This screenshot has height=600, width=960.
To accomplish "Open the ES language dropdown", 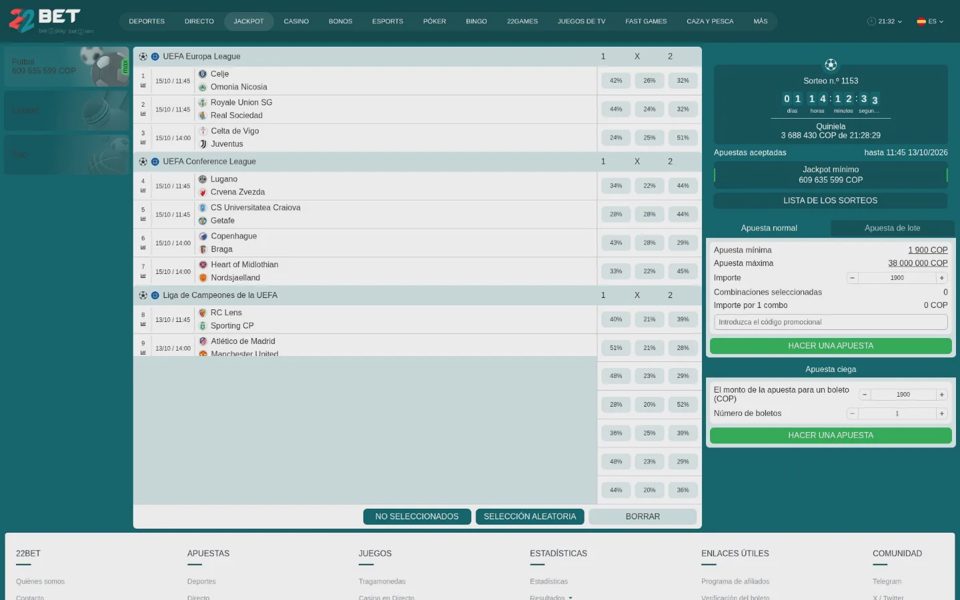I will tap(930, 21).
